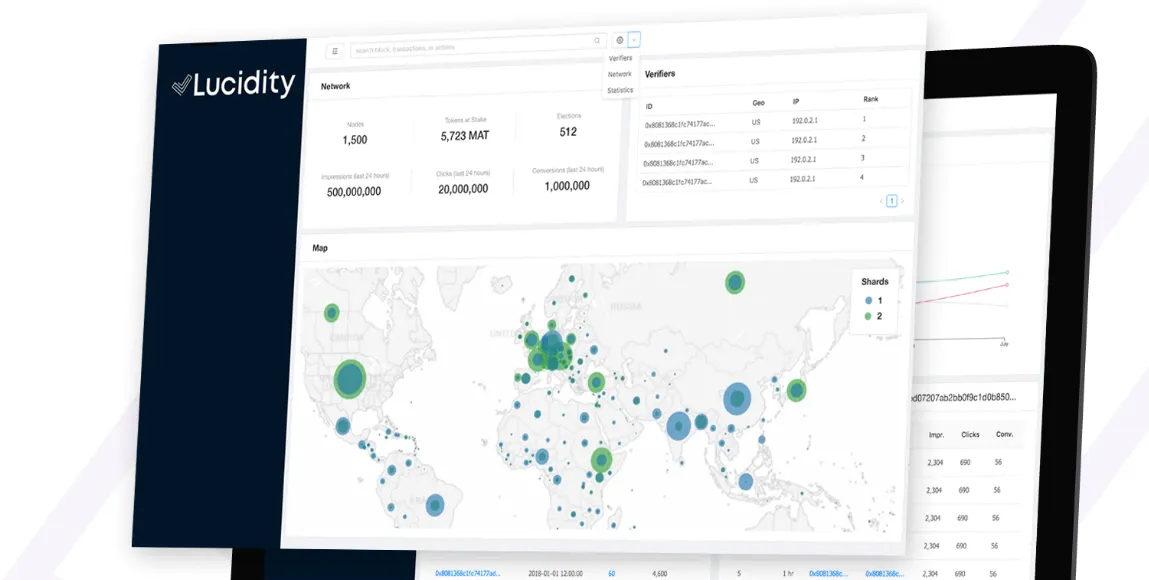
Task: Click the green bubble over northern Russia
Action: (x=735, y=282)
